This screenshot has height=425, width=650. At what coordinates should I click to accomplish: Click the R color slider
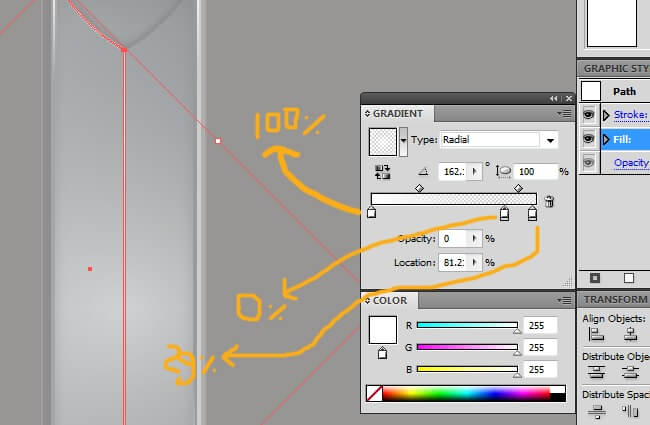467,325
